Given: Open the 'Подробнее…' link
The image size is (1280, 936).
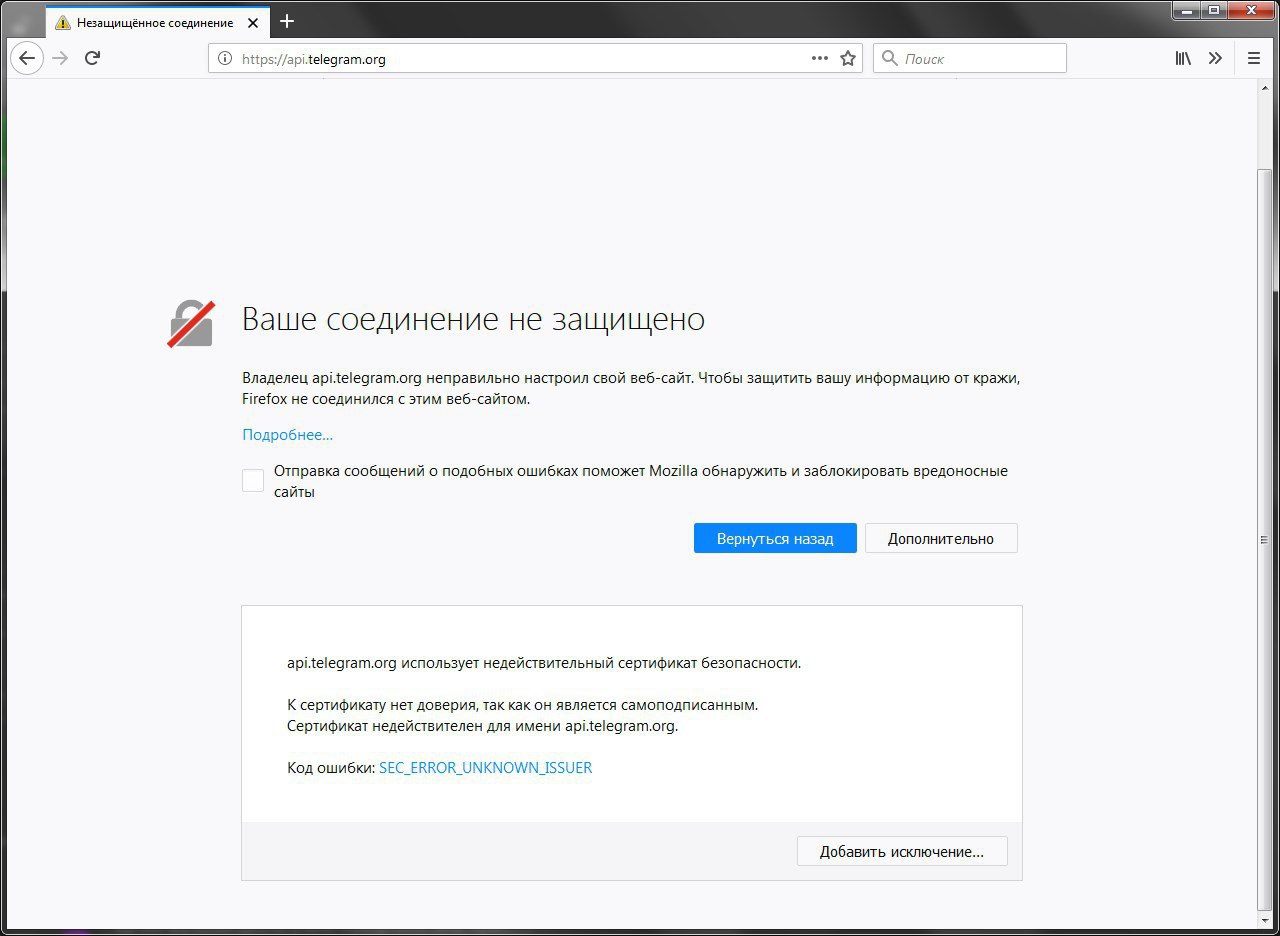Looking at the screenshot, I should (288, 435).
